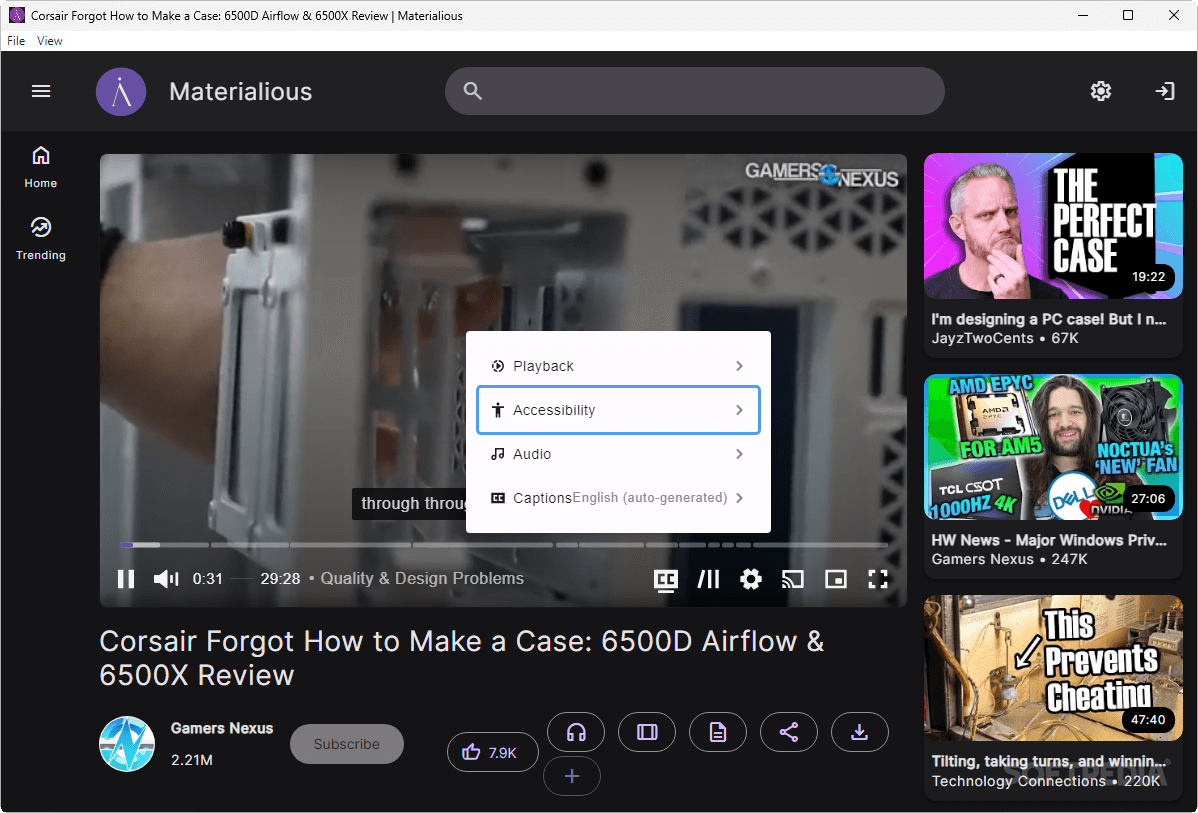Open 'HW News - Major Windows' title
Viewport: 1198px width, 813px height.
[x=1048, y=540]
